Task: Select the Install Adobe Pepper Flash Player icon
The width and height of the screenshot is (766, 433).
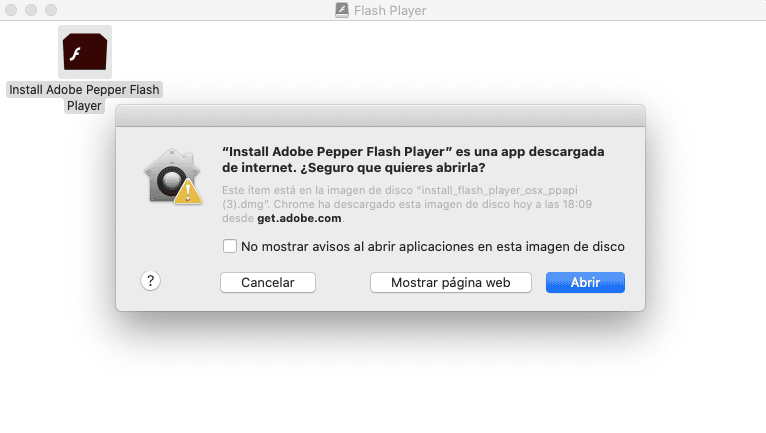Action: 85,52
